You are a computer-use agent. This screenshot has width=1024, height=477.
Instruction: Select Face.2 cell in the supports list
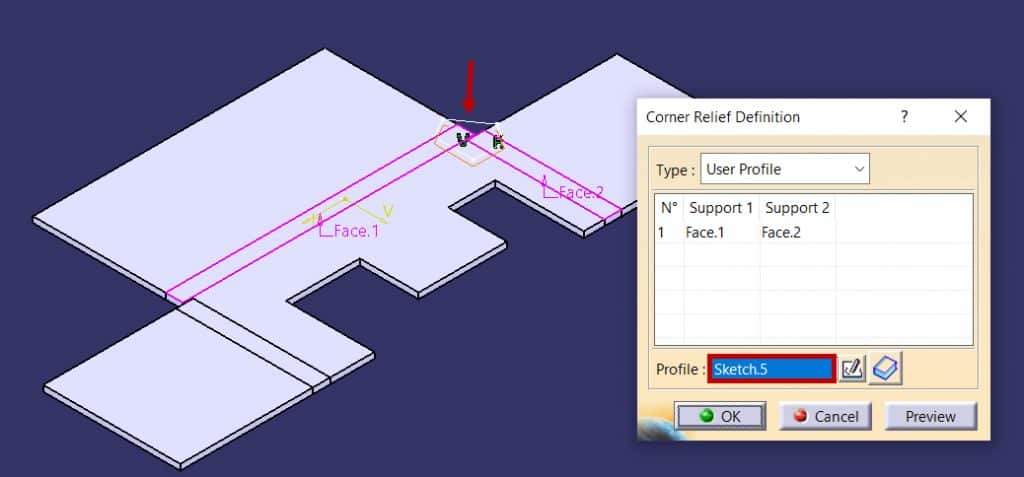[x=780, y=232]
